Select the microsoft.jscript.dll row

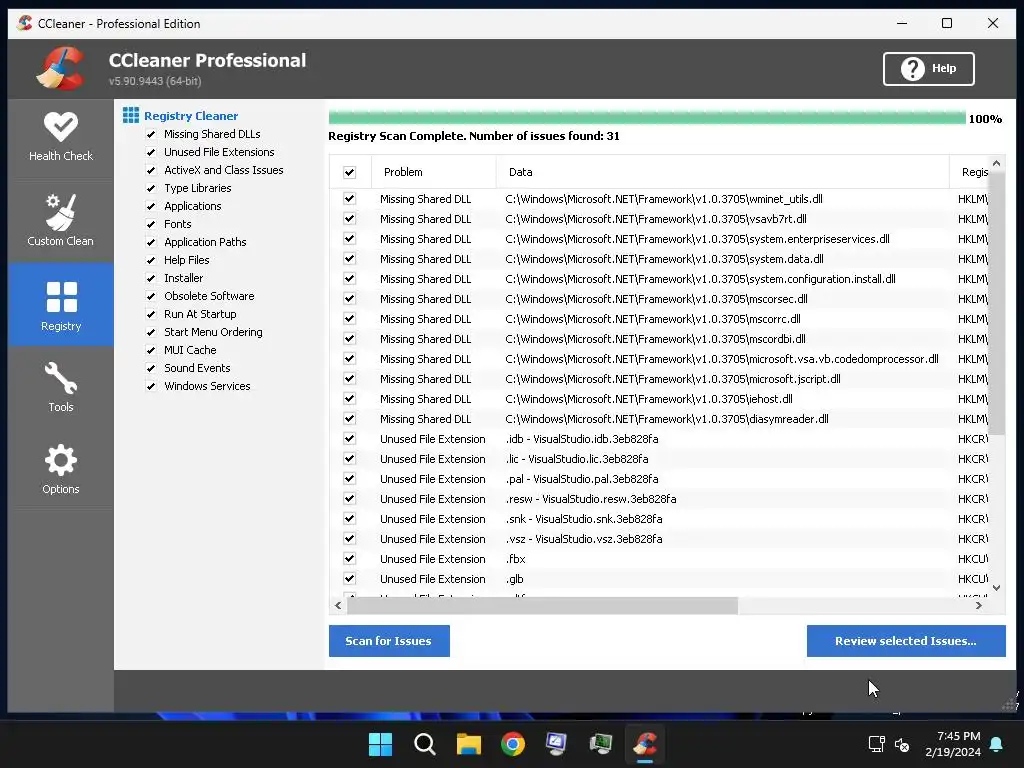(658, 379)
